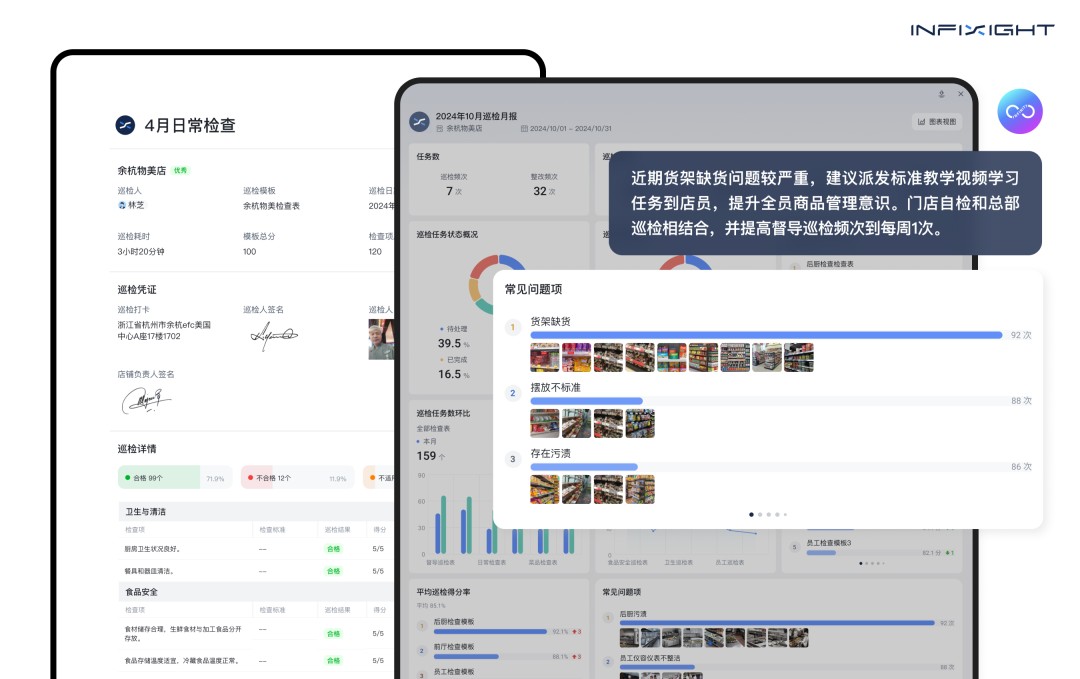Screen dimensions: 1080x679
Task: Click the green 优秀 badge next to 余杭物美店
Action: click(x=180, y=171)
